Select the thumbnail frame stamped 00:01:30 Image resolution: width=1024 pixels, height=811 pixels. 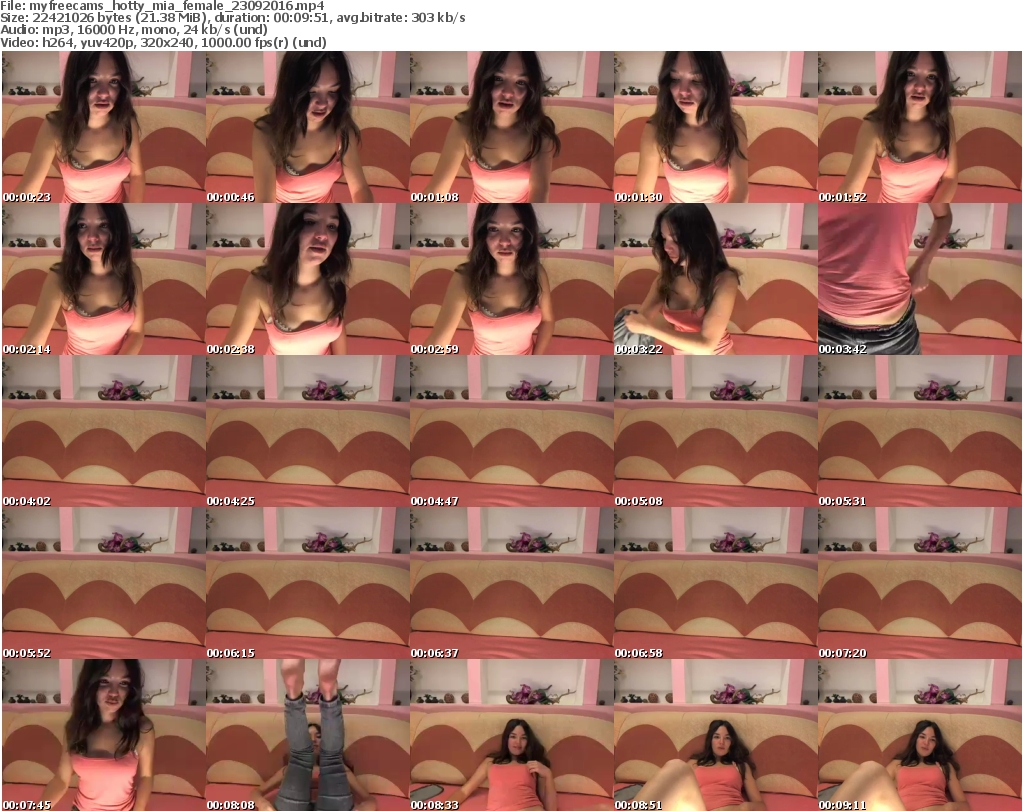pos(715,127)
